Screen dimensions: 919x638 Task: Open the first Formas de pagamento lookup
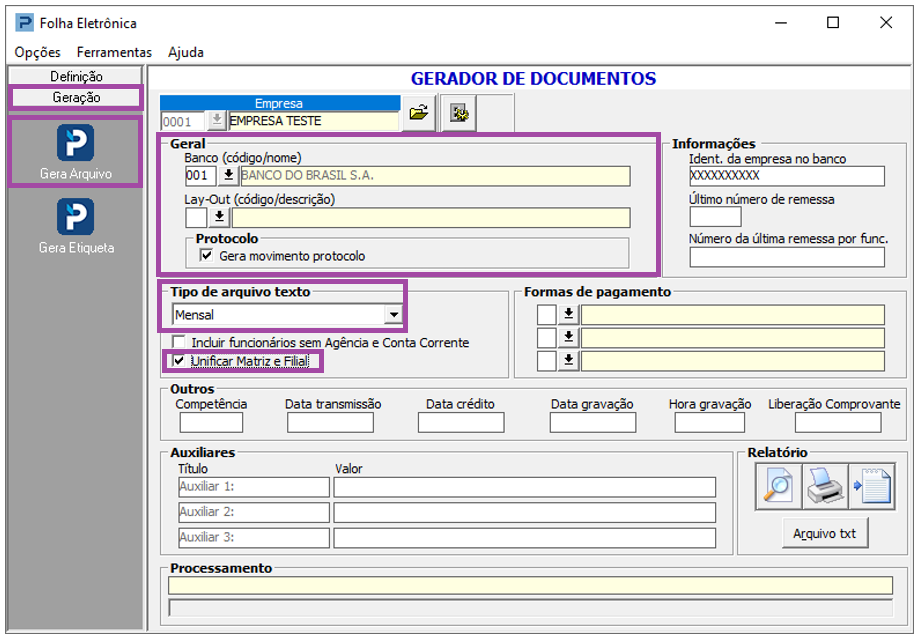click(x=568, y=315)
